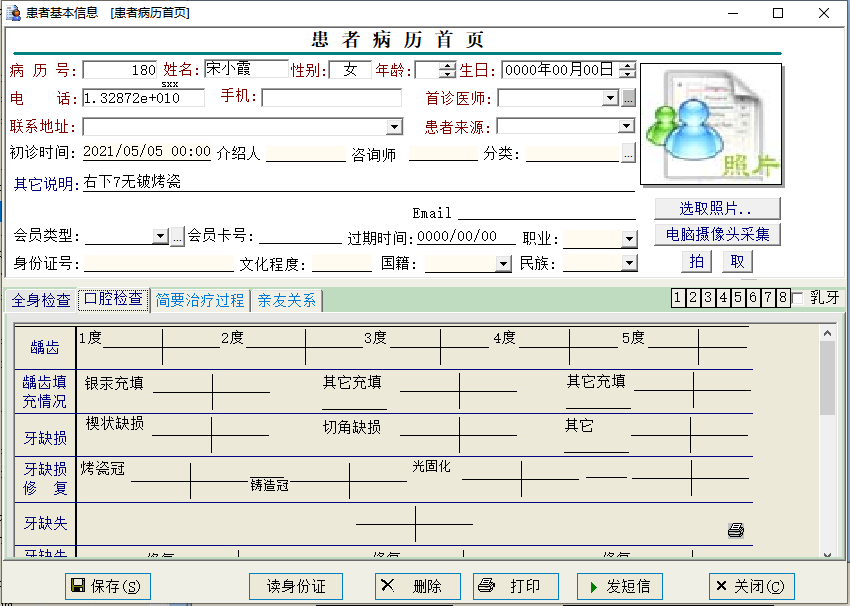Click the 姓名 field containing 宋小霞
Screen dimensions: 850x606
(x=246, y=68)
